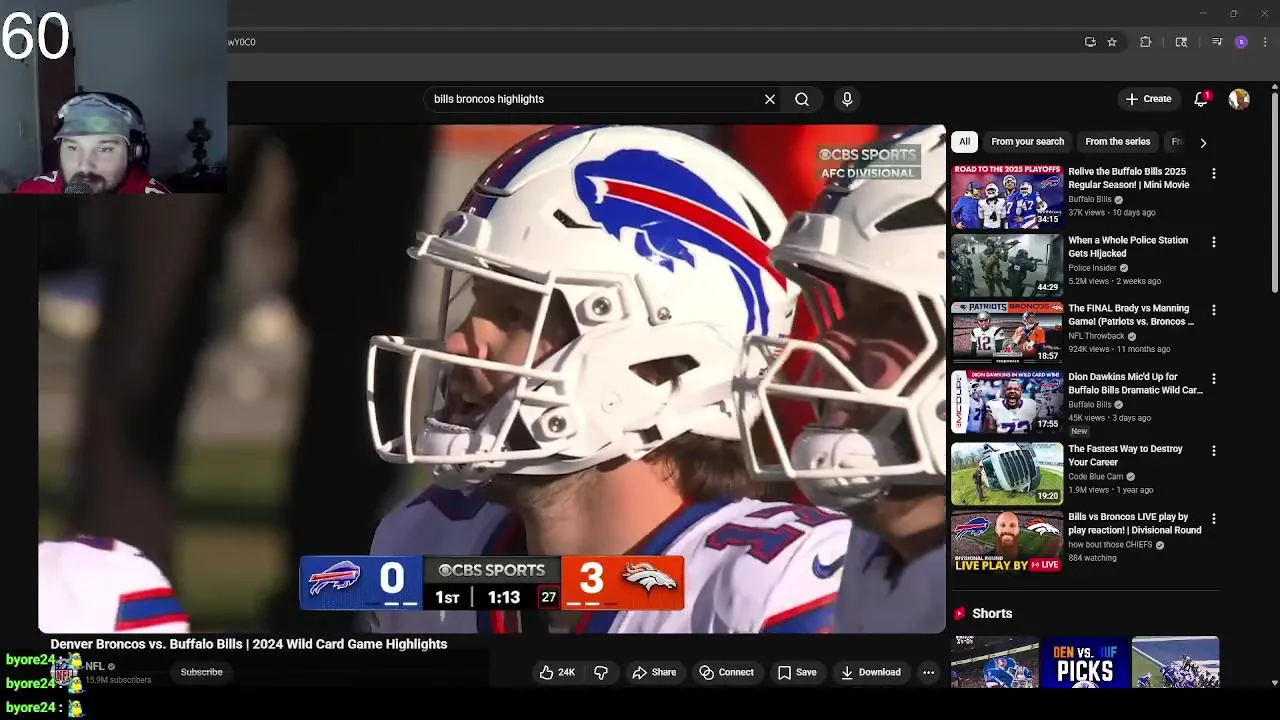
Task: Click the Create button
Action: click(x=1148, y=99)
